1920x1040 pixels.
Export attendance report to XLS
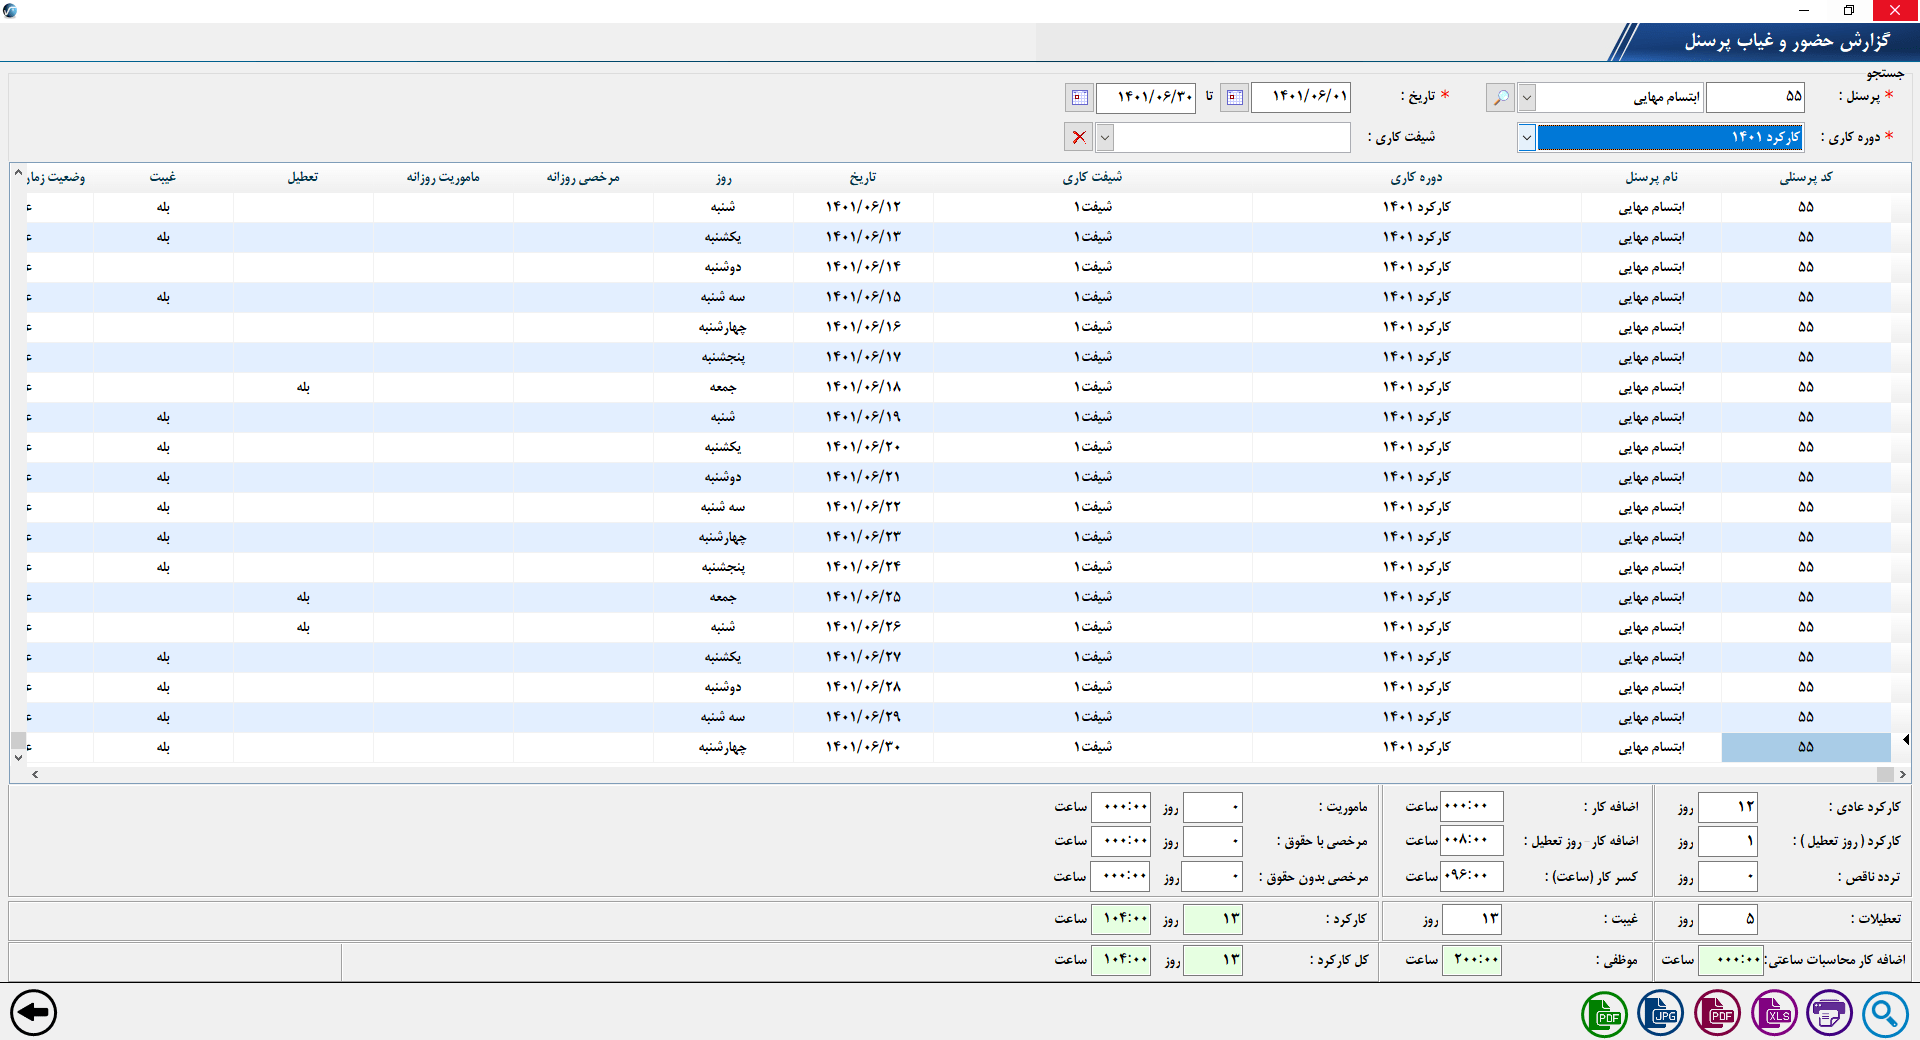point(1774,1014)
